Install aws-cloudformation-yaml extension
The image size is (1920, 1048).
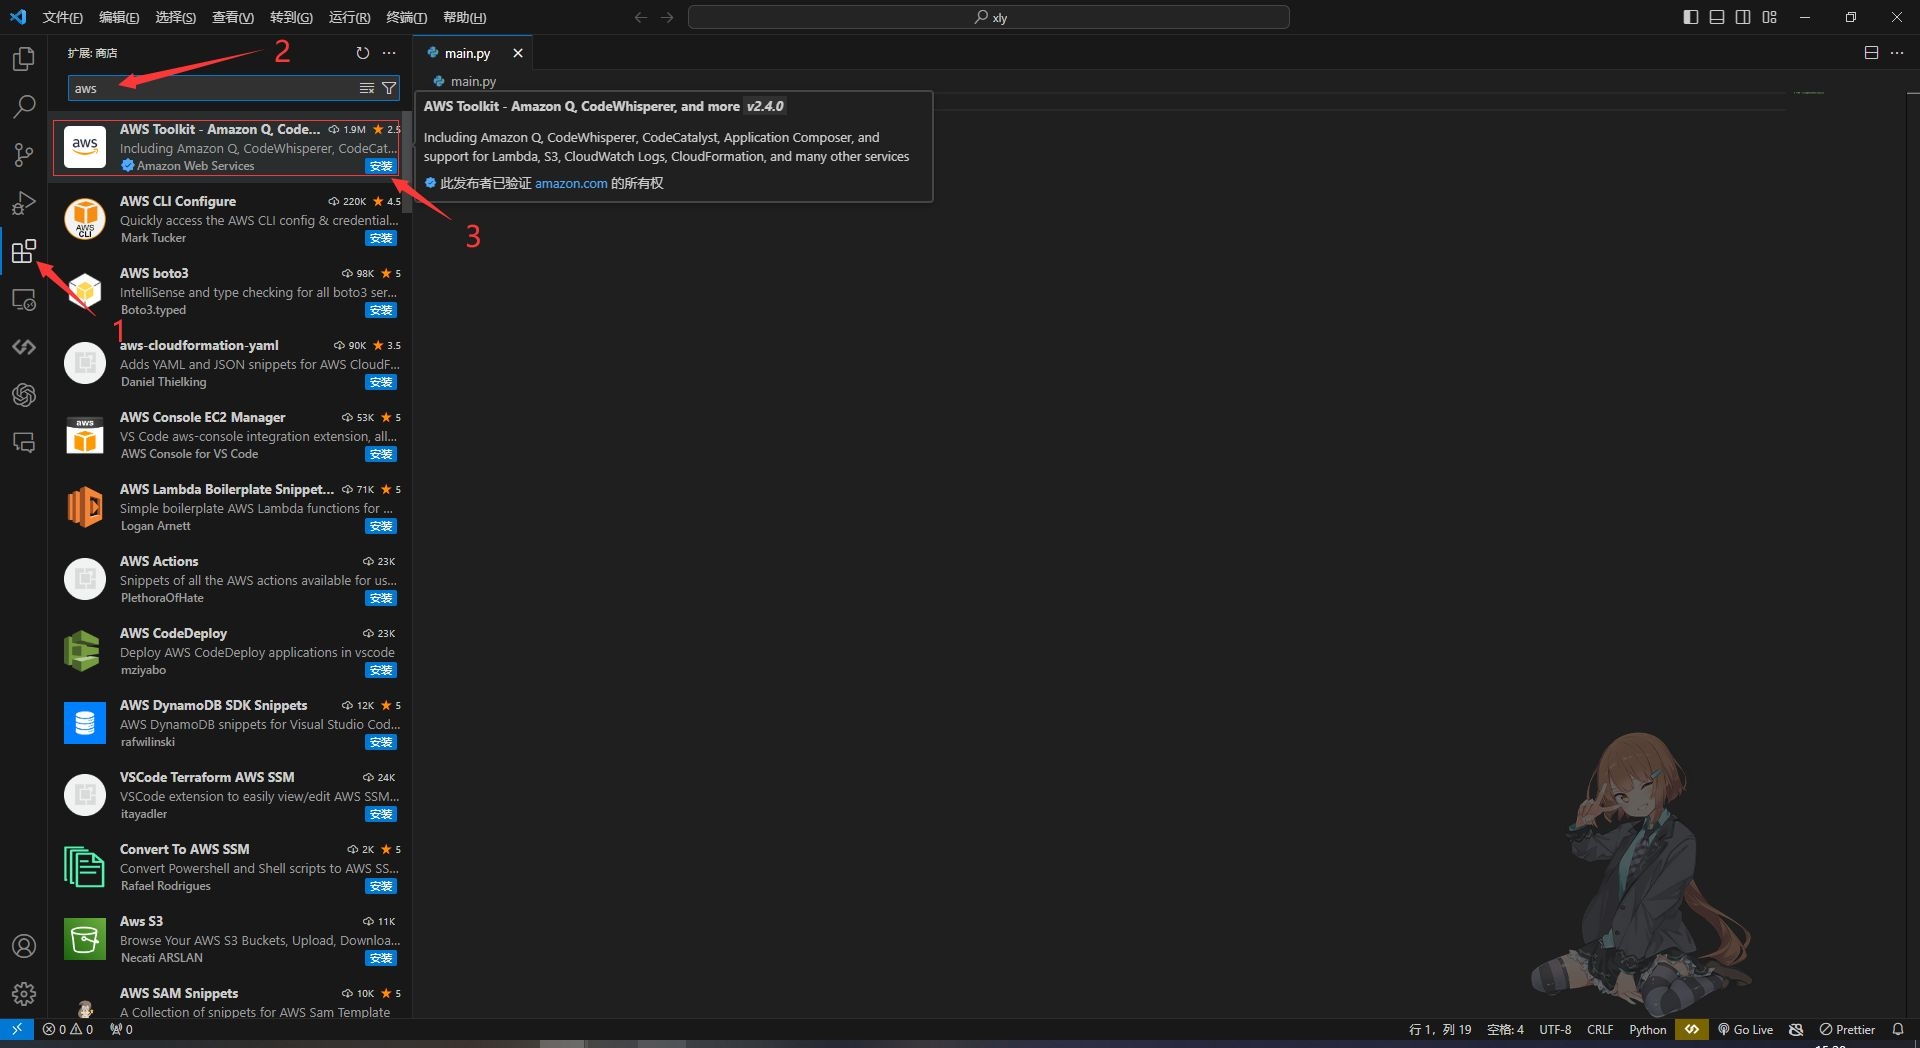(381, 382)
